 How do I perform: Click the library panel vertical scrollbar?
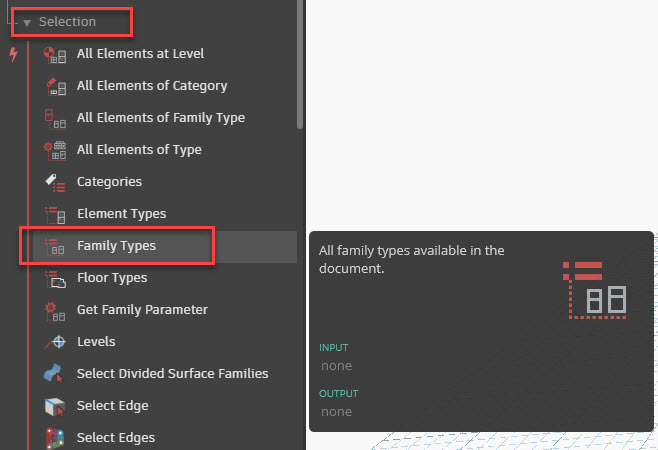pyautogui.click(x=300, y=64)
